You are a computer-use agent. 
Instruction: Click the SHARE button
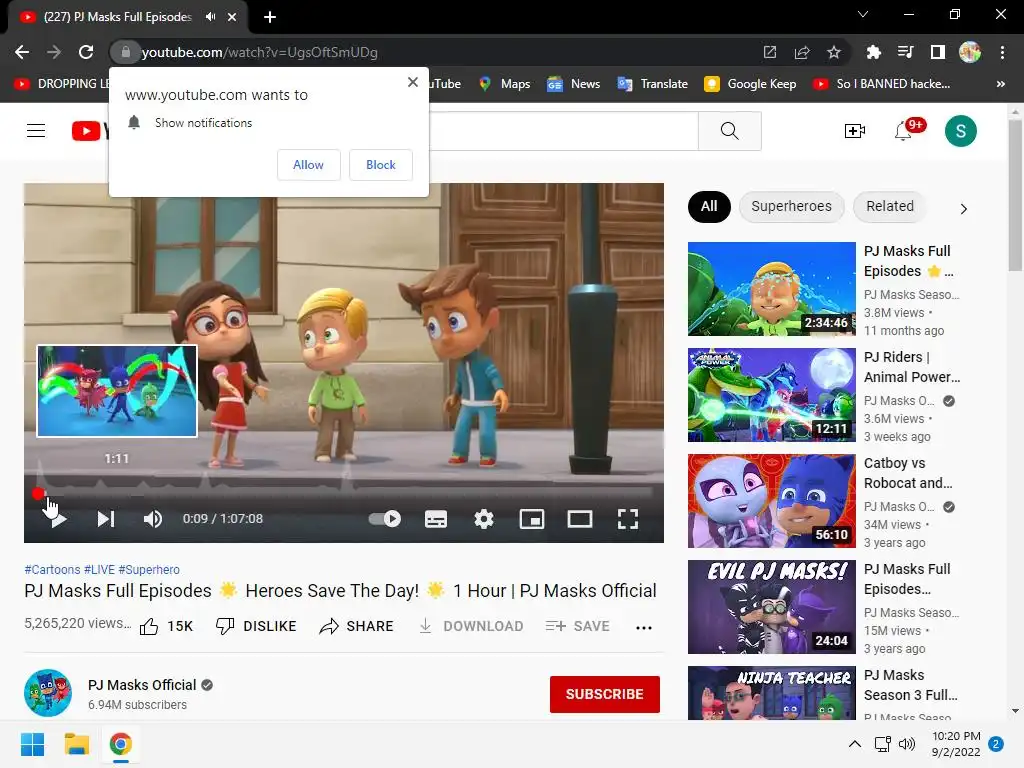pyautogui.click(x=357, y=626)
